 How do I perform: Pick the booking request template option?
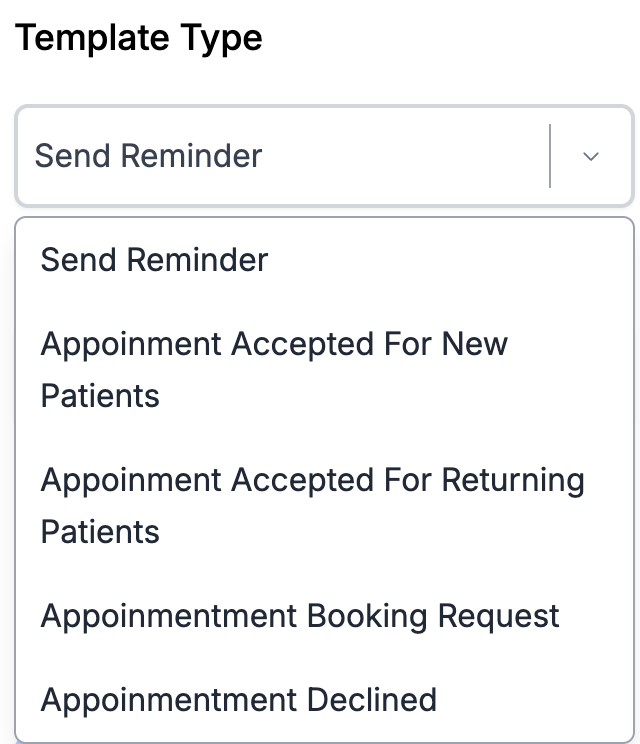click(x=300, y=616)
